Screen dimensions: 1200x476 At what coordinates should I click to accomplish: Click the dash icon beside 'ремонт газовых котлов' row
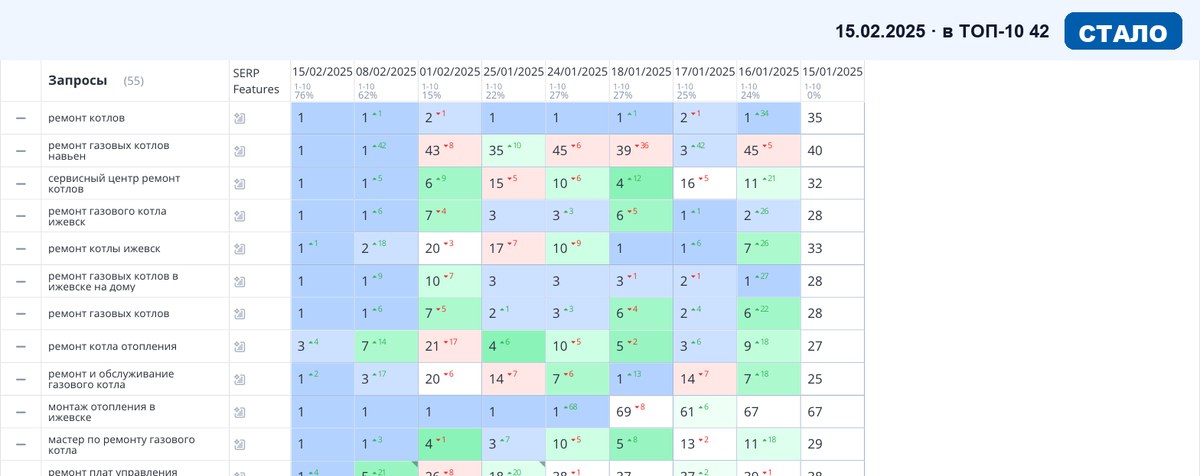click(x=20, y=314)
